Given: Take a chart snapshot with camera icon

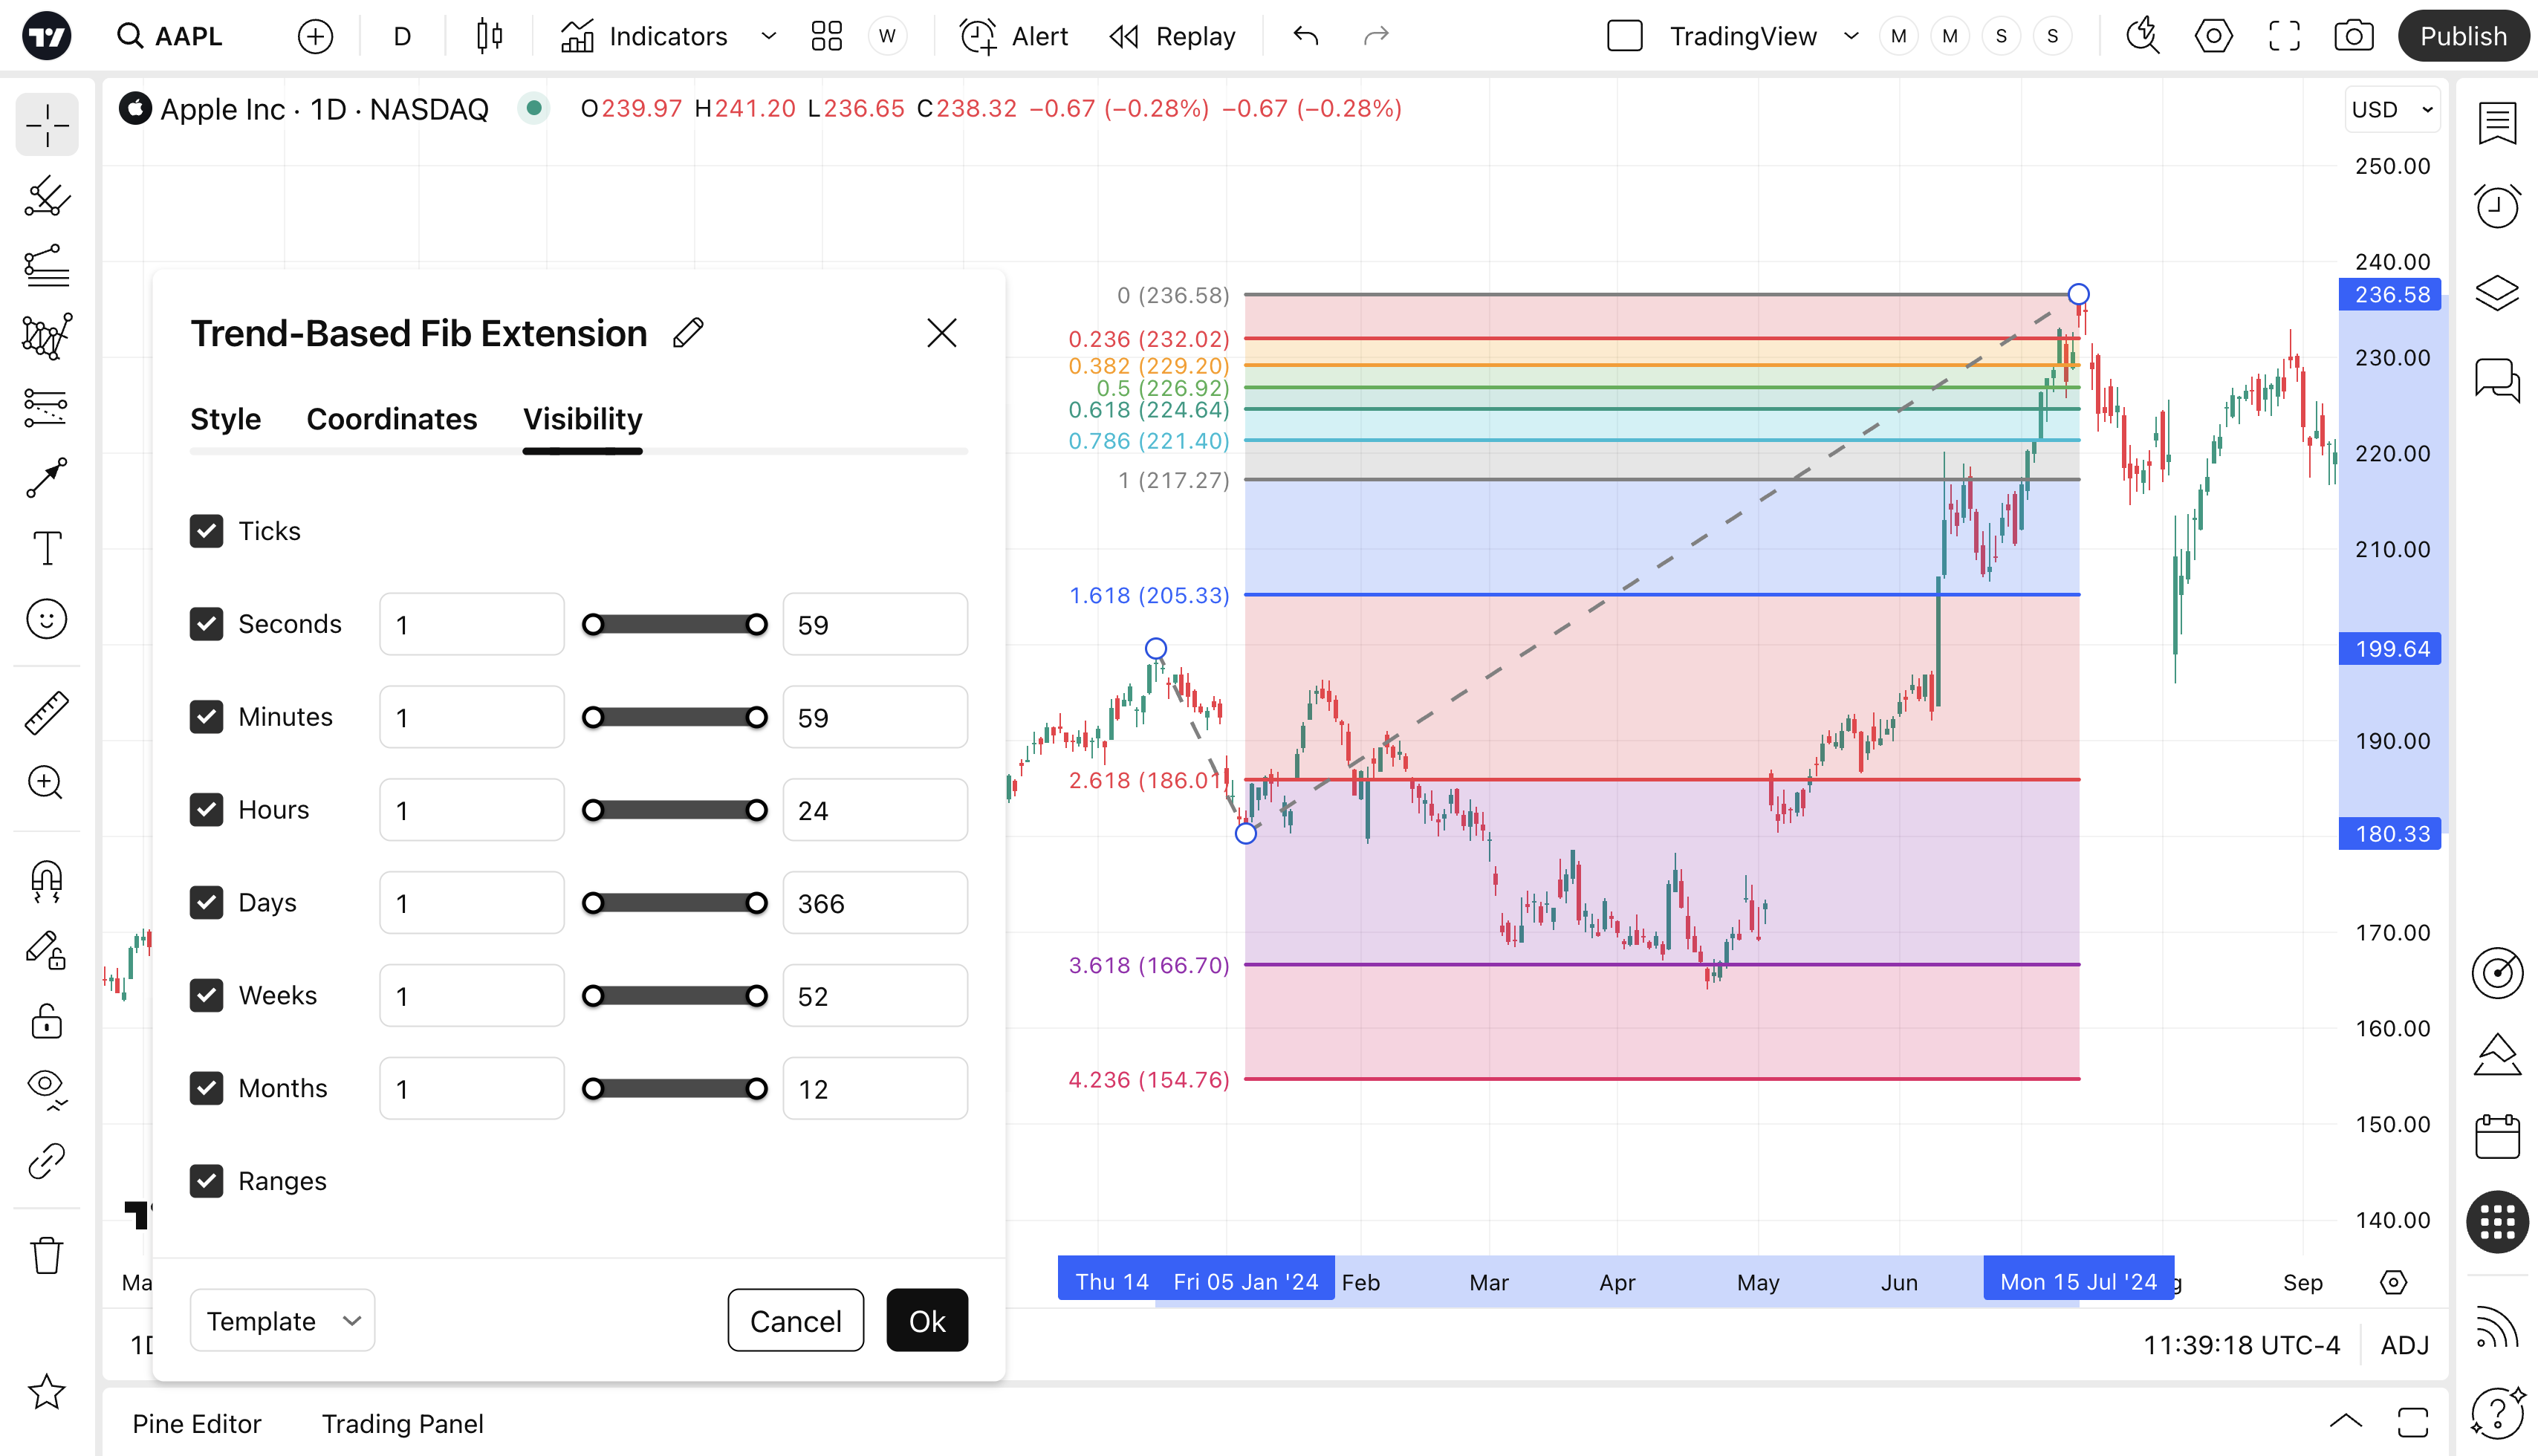Looking at the screenshot, I should click(x=2353, y=37).
